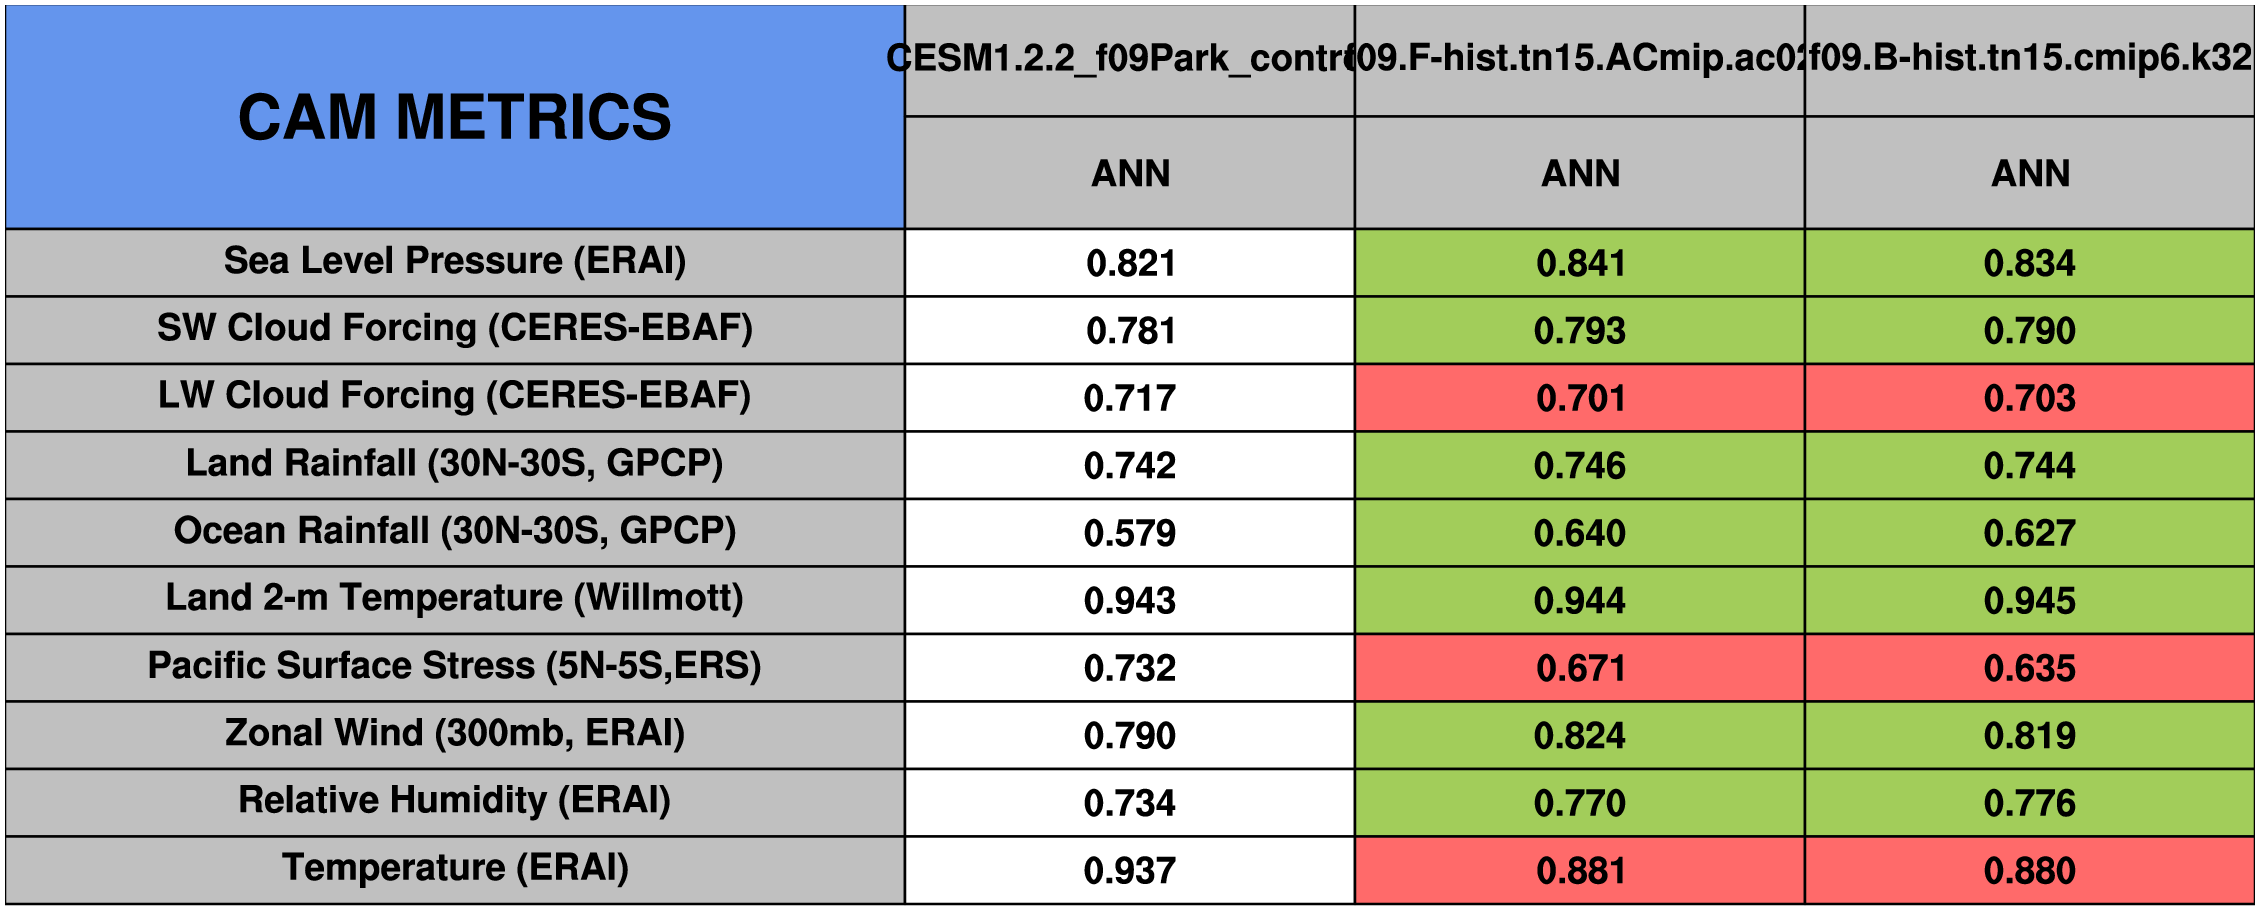The height and width of the screenshot is (911, 2260).
Task: Click the Relative Humidity (ERAI) row label
Action: [x=455, y=800]
